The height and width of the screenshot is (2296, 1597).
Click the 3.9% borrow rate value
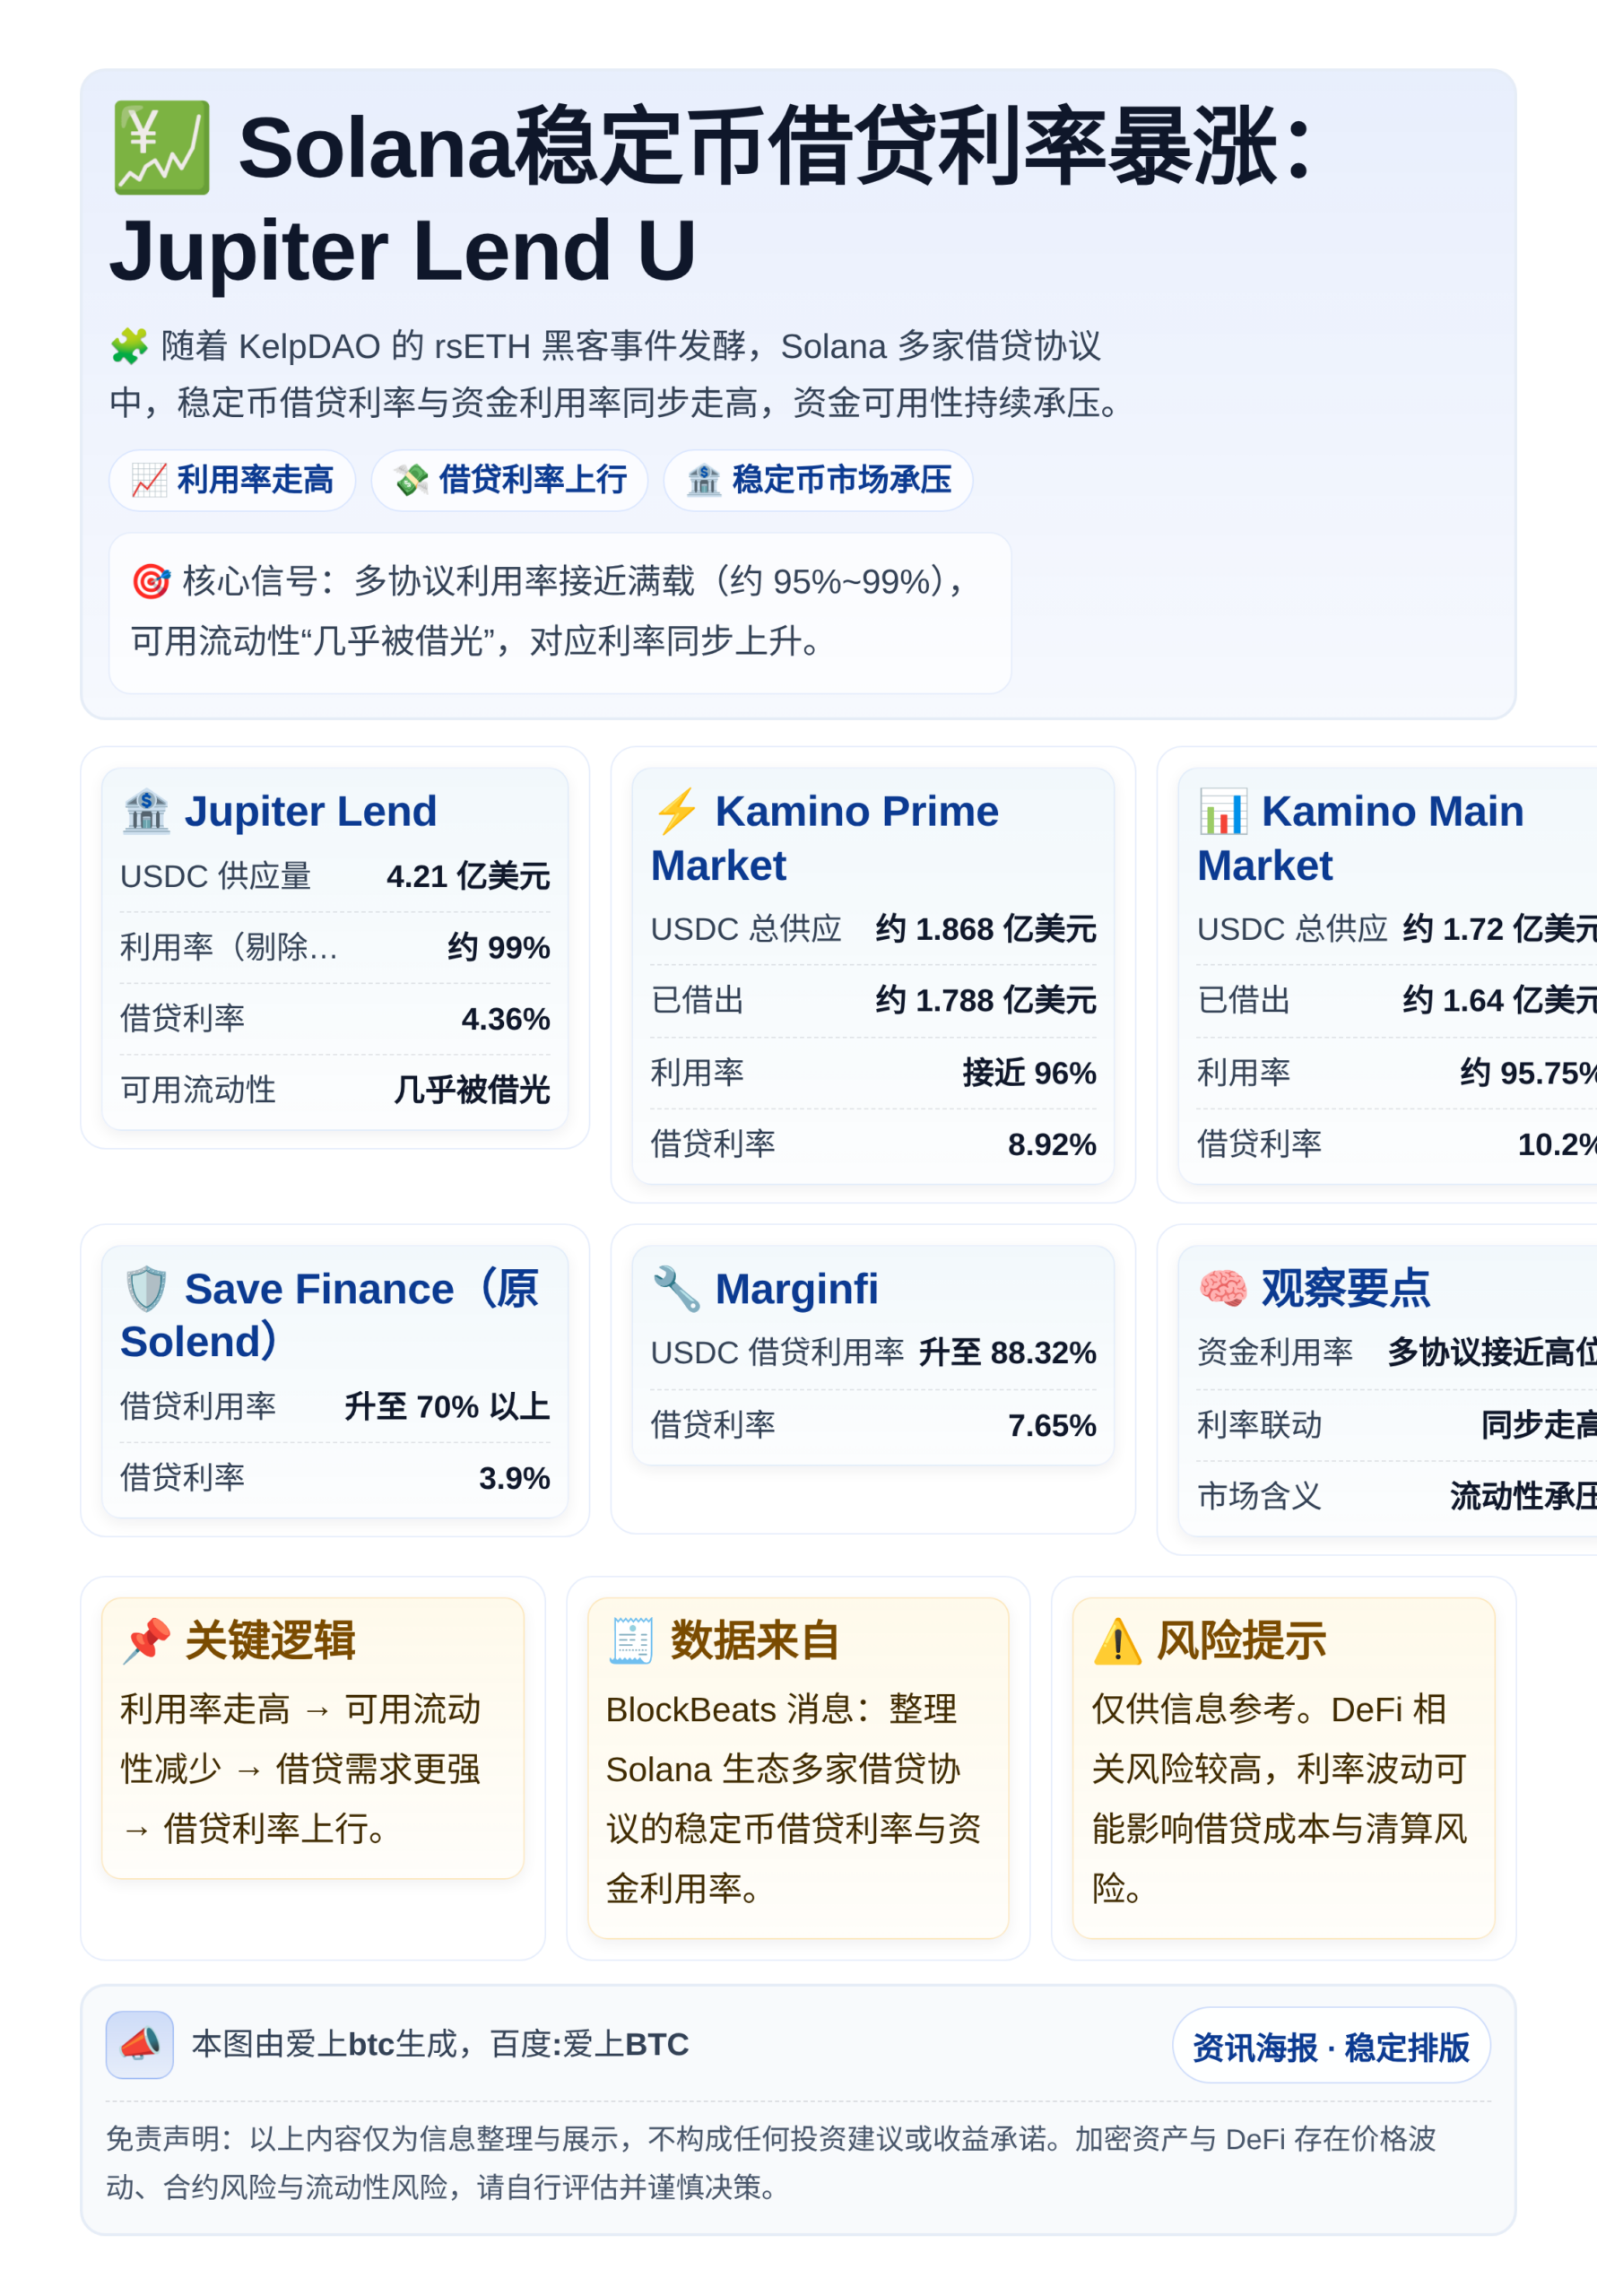tap(515, 1478)
